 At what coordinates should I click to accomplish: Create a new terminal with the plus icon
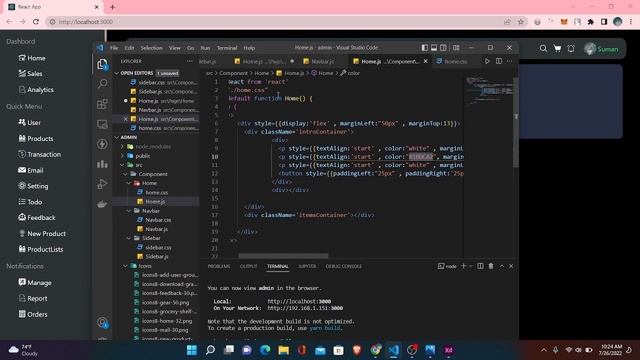tap(463, 266)
